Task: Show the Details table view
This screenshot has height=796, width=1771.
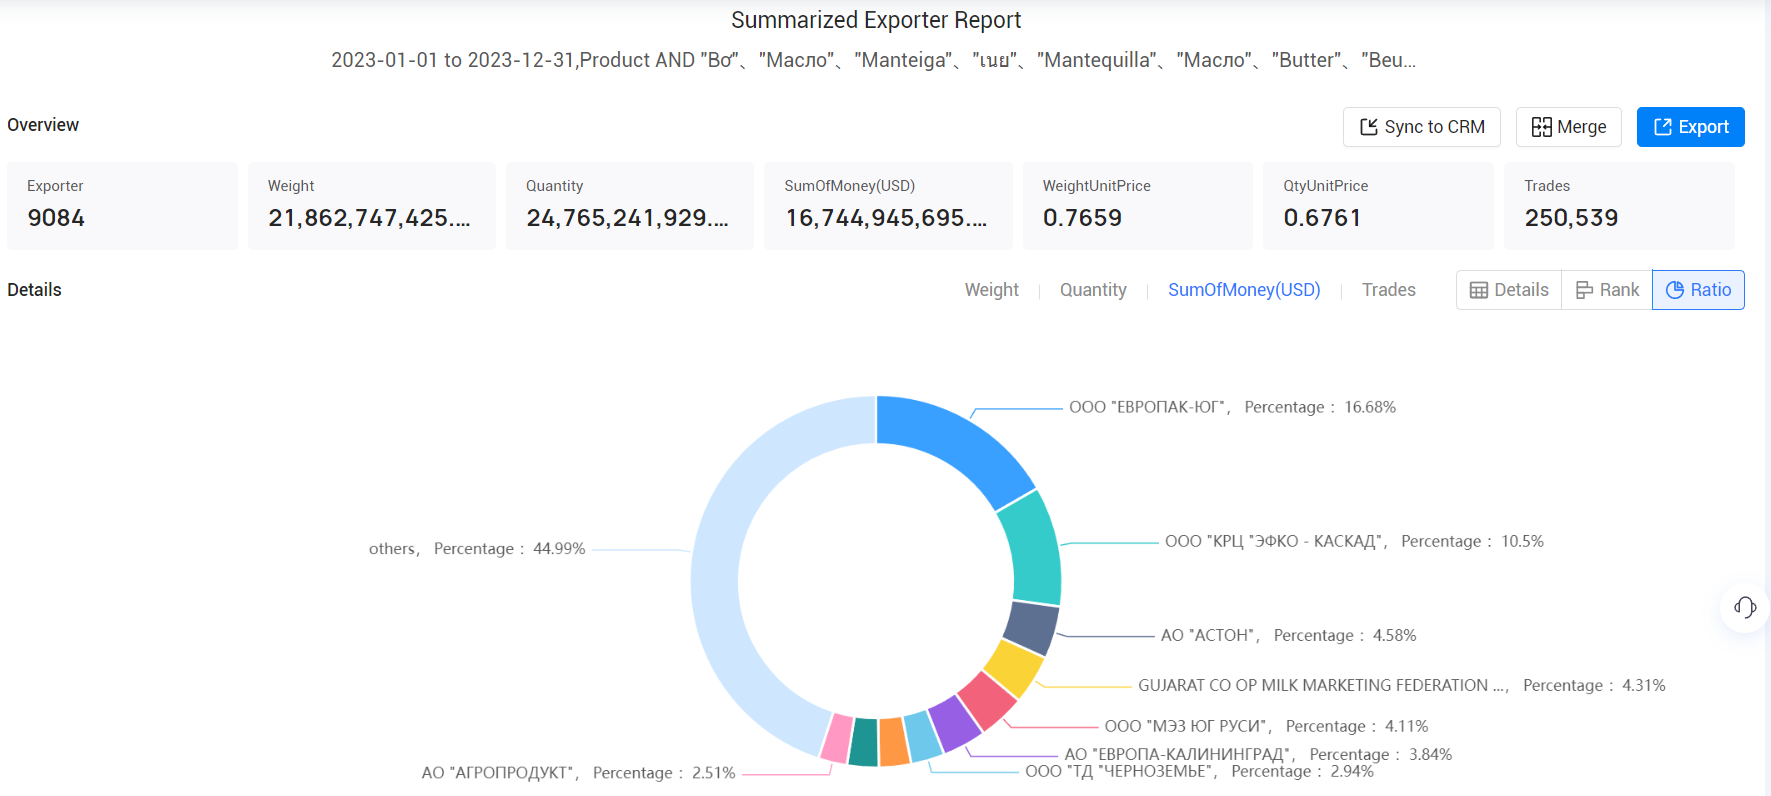Action: (1509, 290)
